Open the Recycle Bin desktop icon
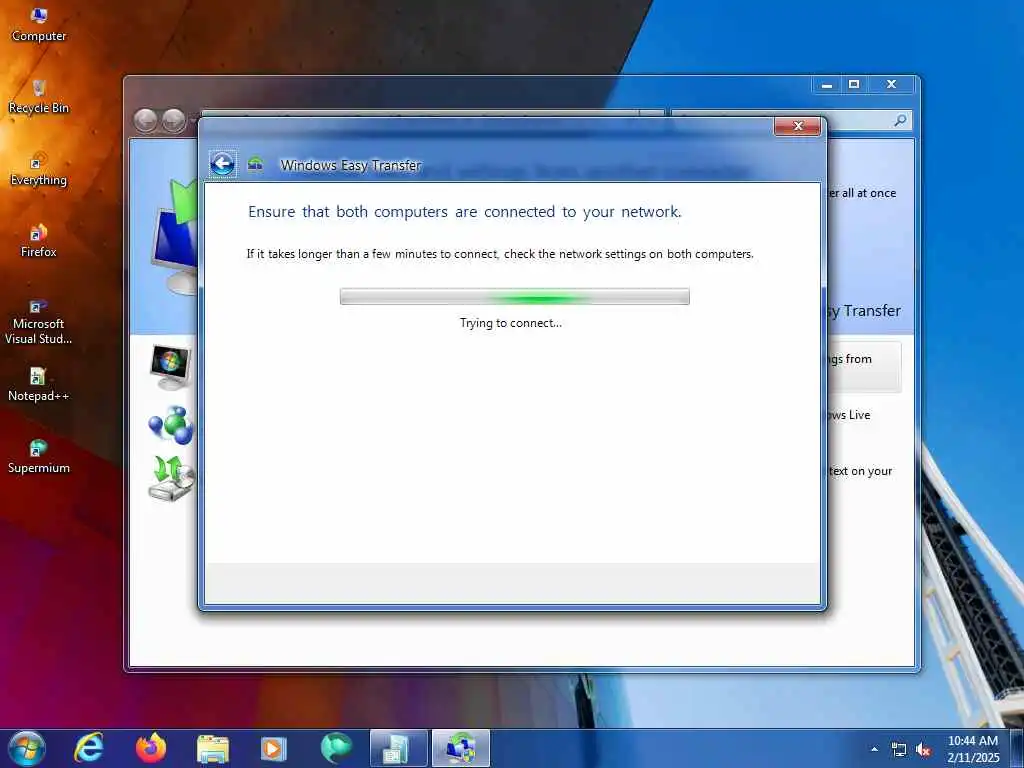1024x768 pixels. pos(39,97)
